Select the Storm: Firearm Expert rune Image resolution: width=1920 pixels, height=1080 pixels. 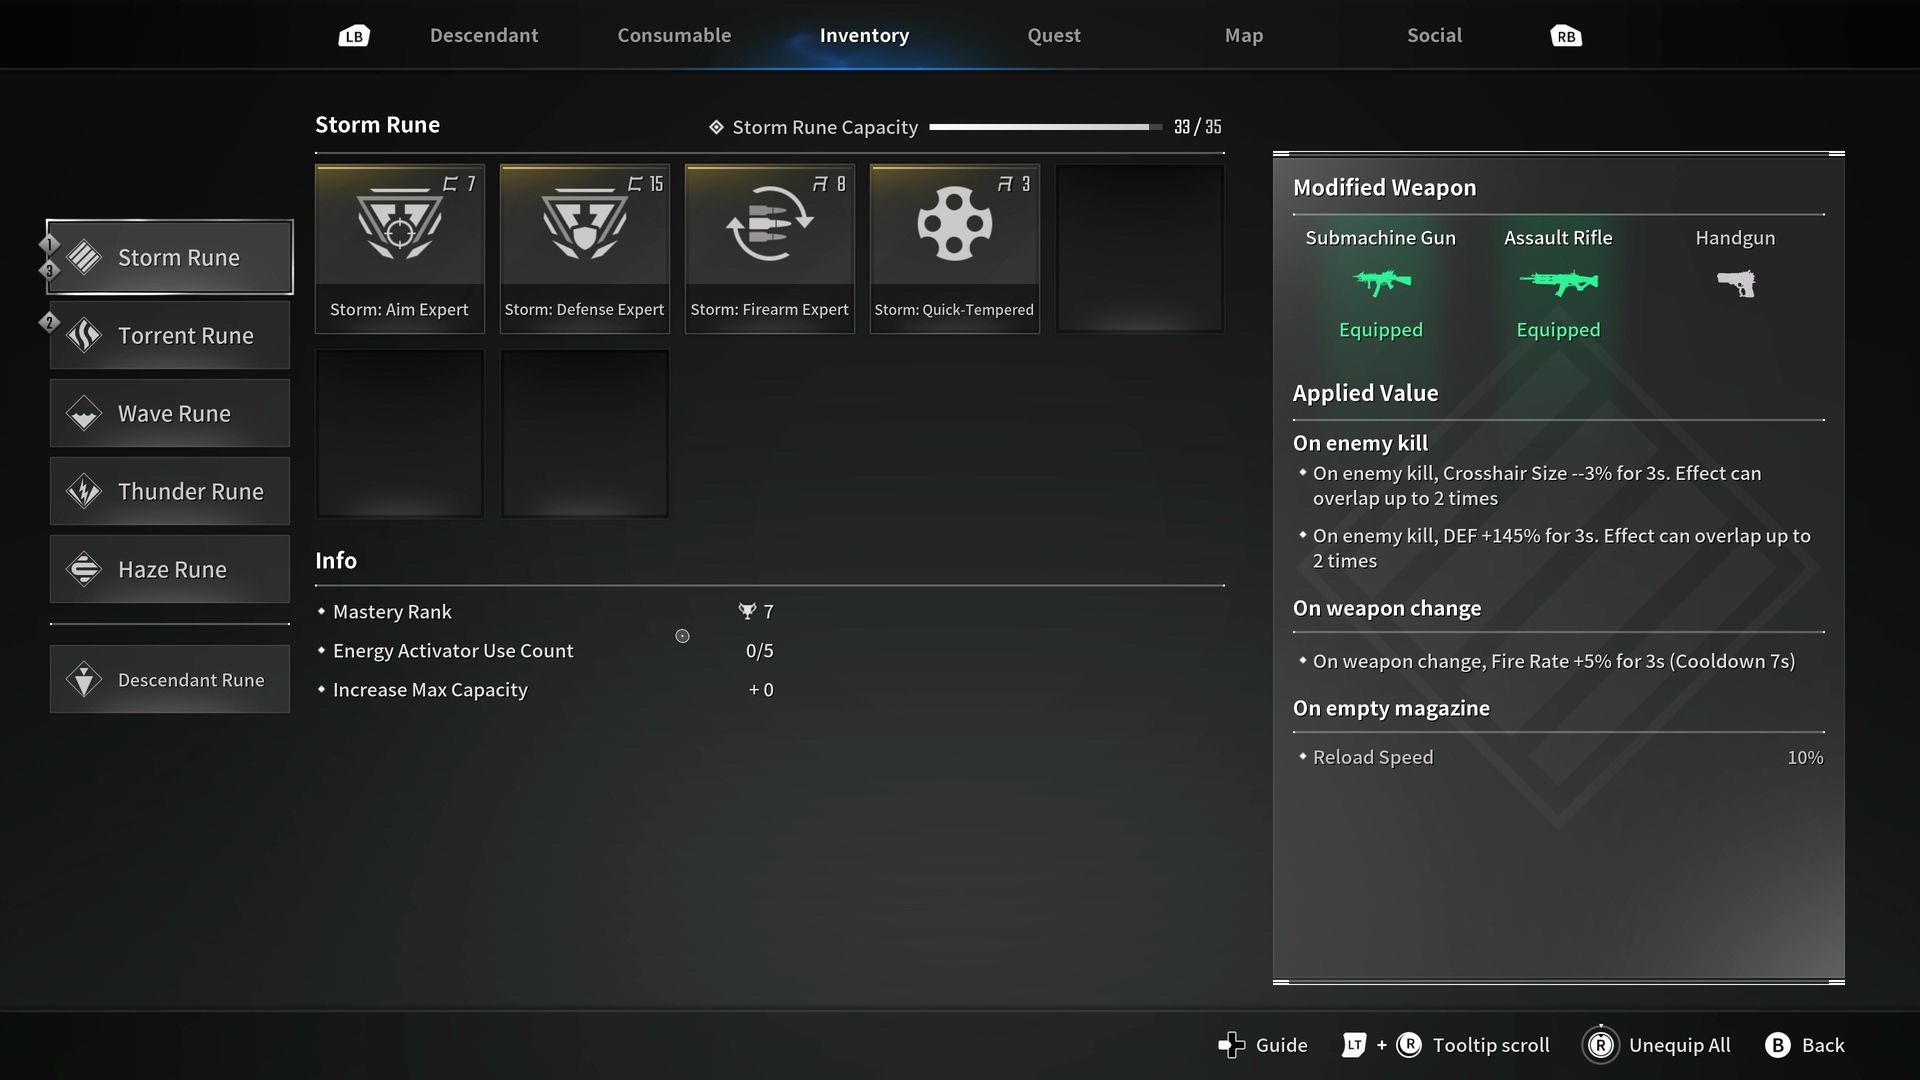(x=769, y=248)
